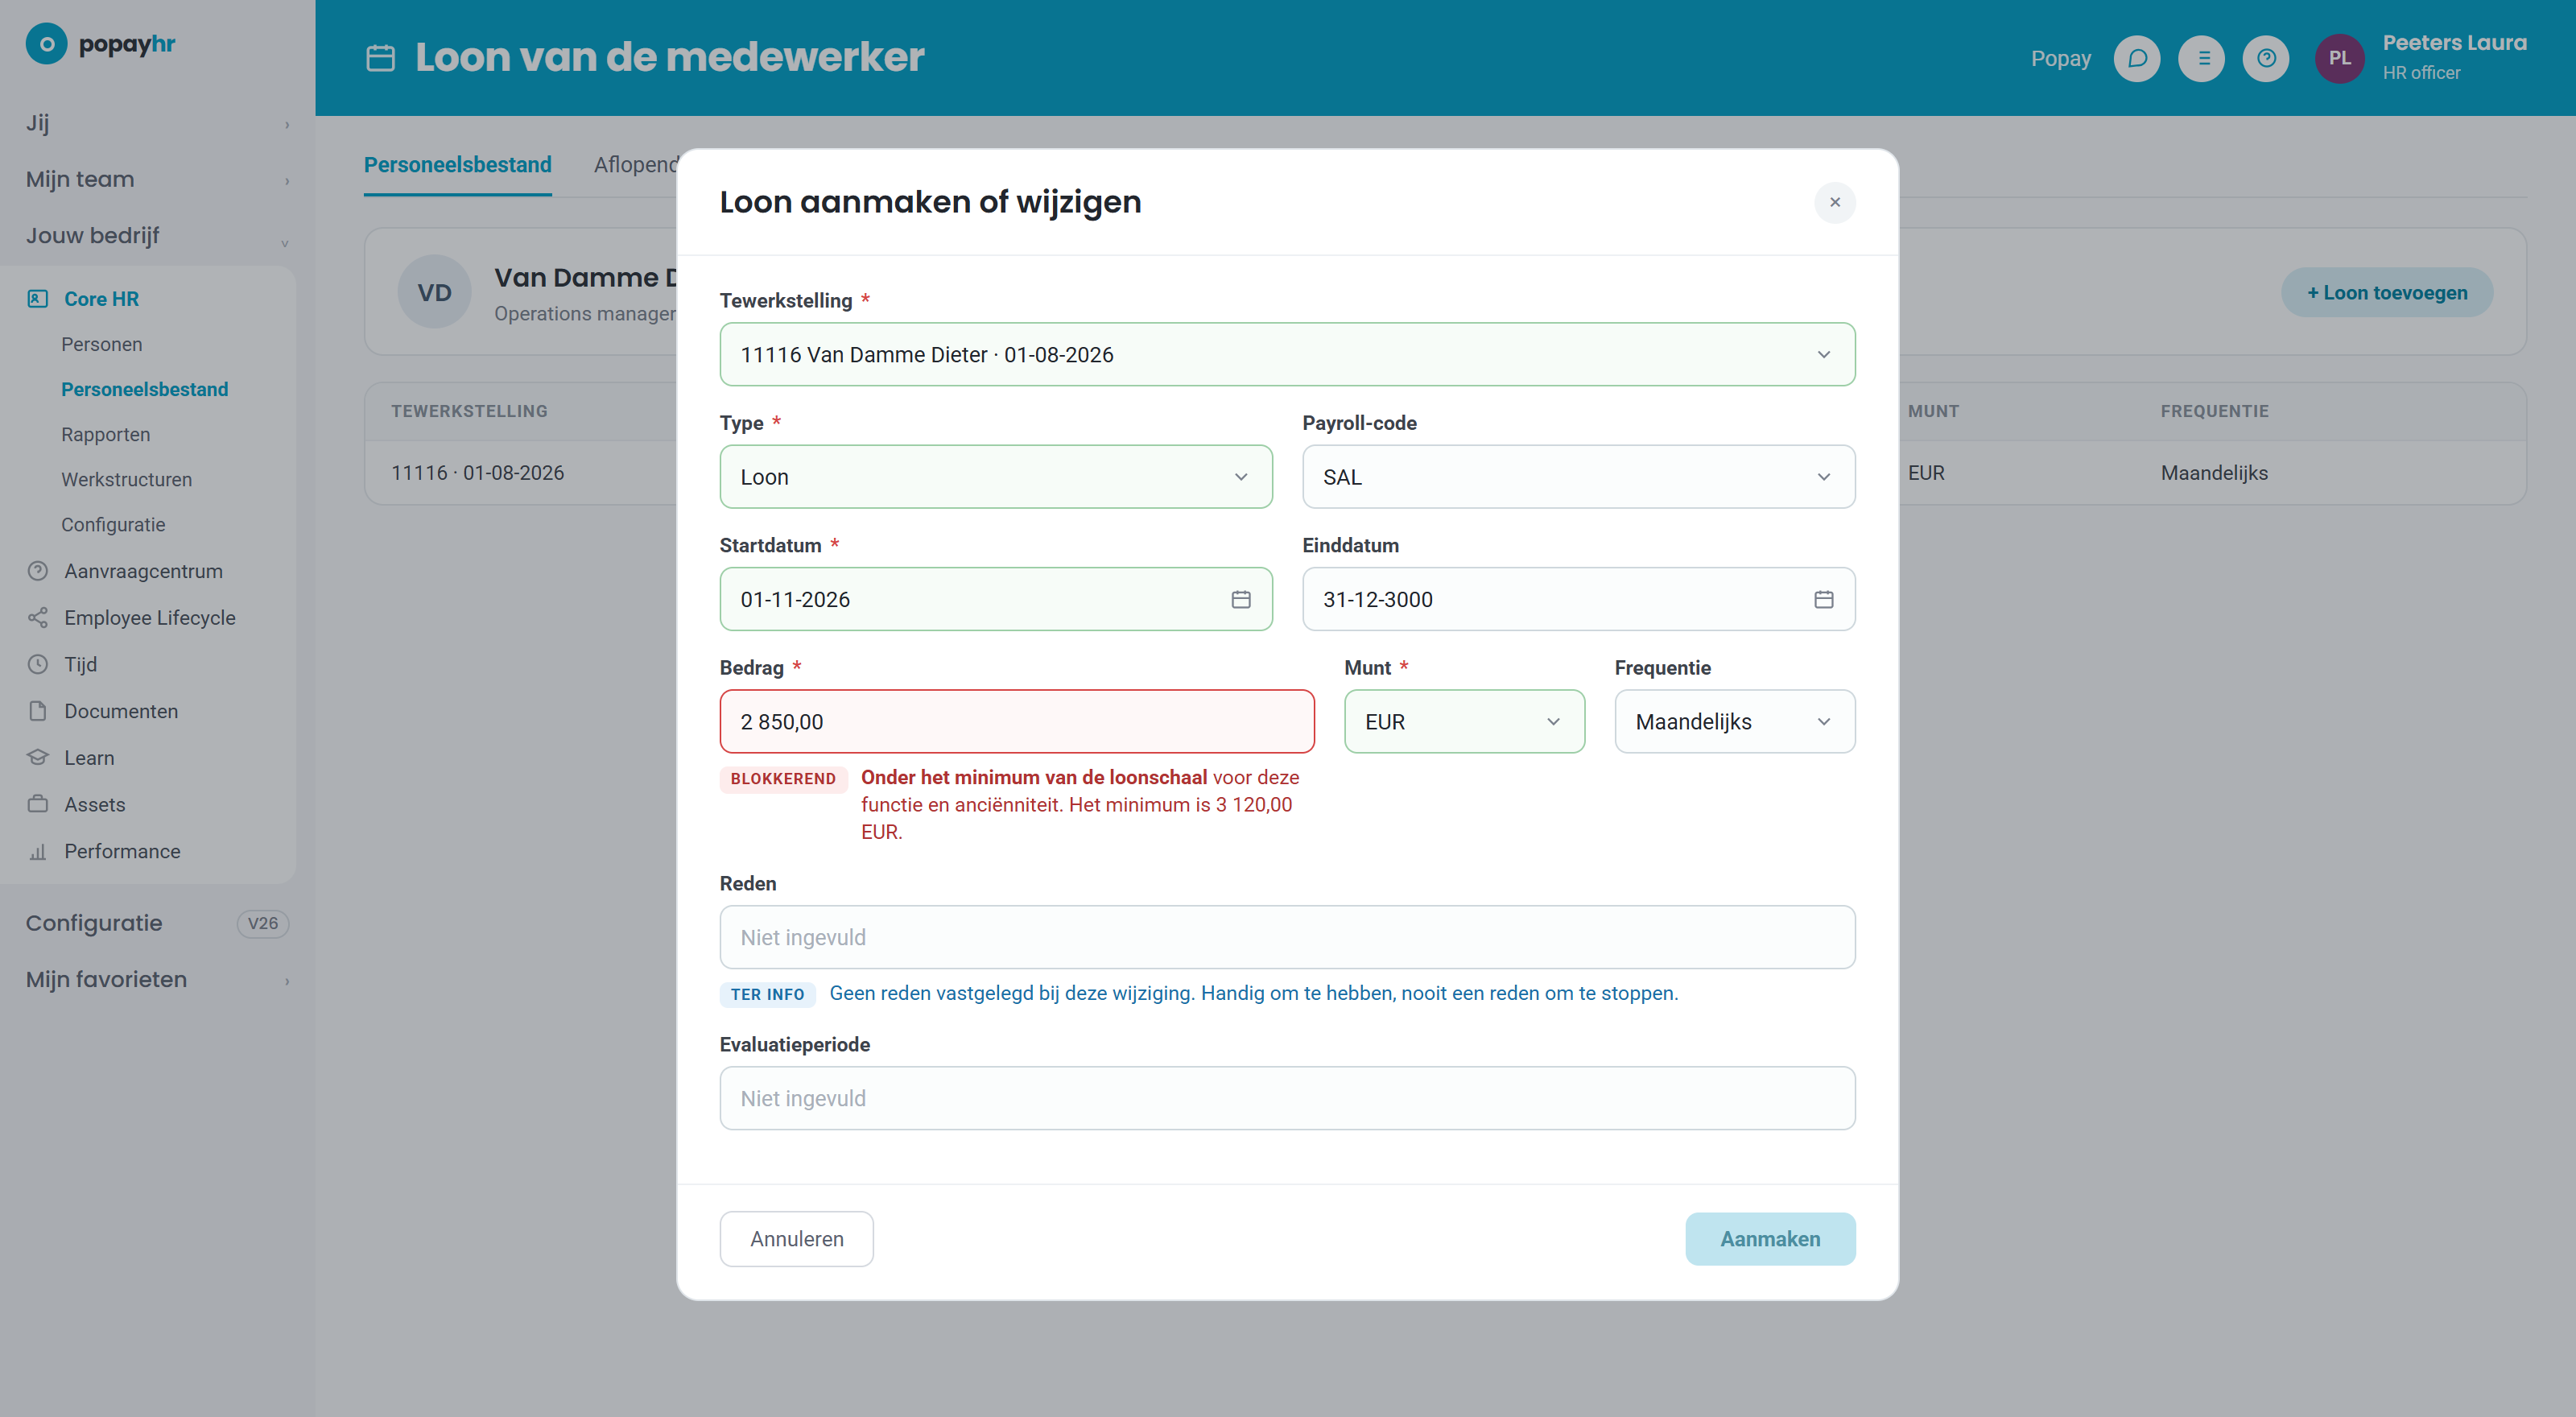Click the Reden input field
The height and width of the screenshot is (1417, 2576).
point(1287,937)
